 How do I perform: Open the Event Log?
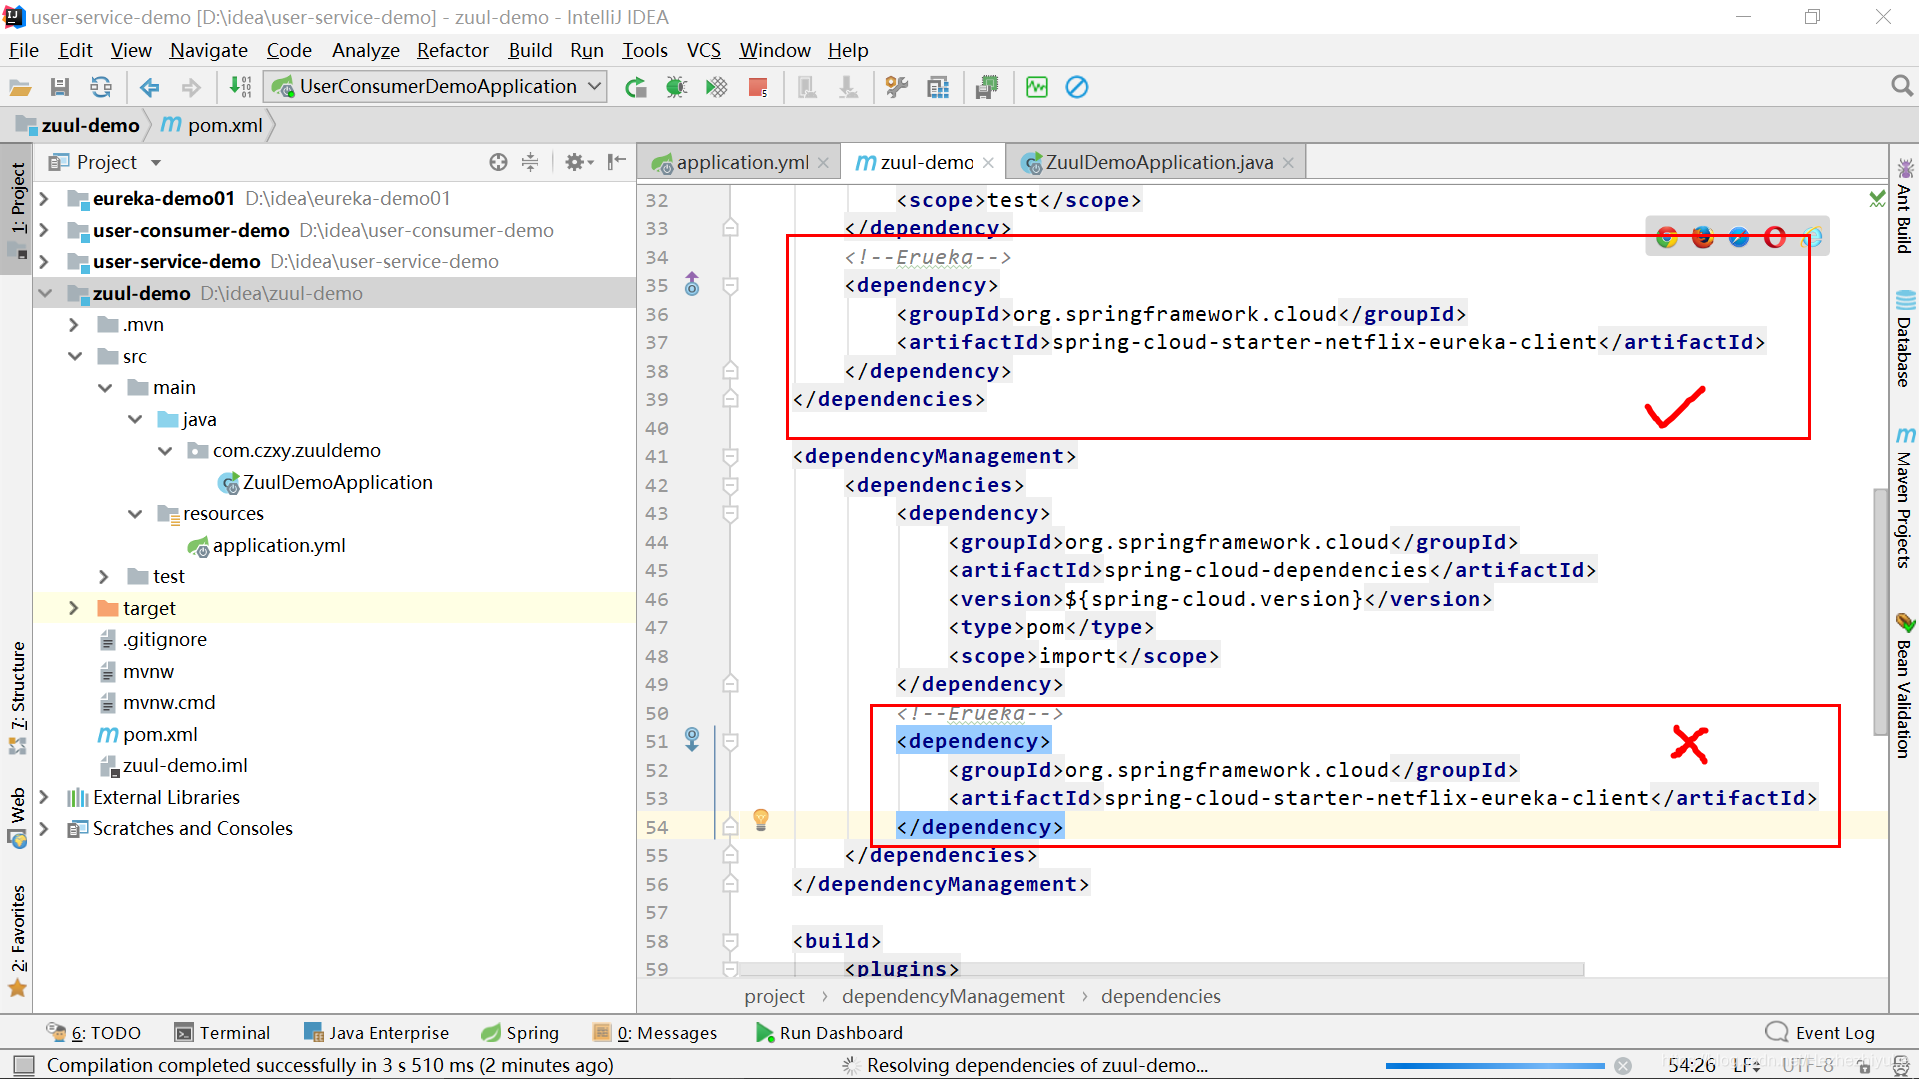click(1821, 1033)
